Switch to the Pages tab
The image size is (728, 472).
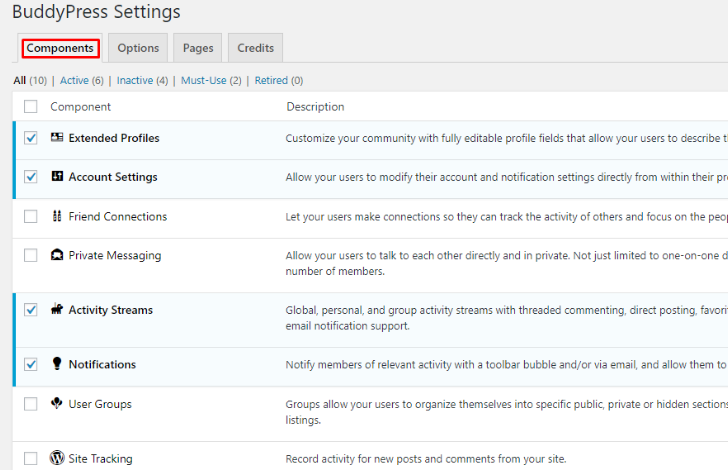pos(198,48)
